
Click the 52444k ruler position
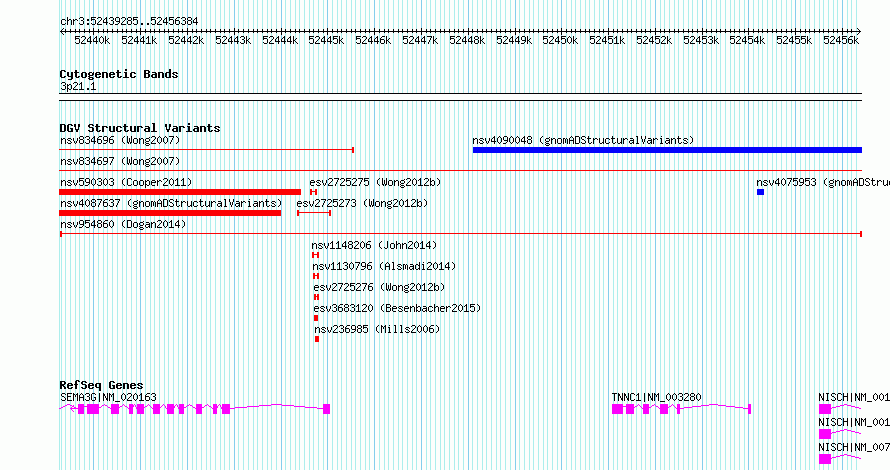point(280,40)
